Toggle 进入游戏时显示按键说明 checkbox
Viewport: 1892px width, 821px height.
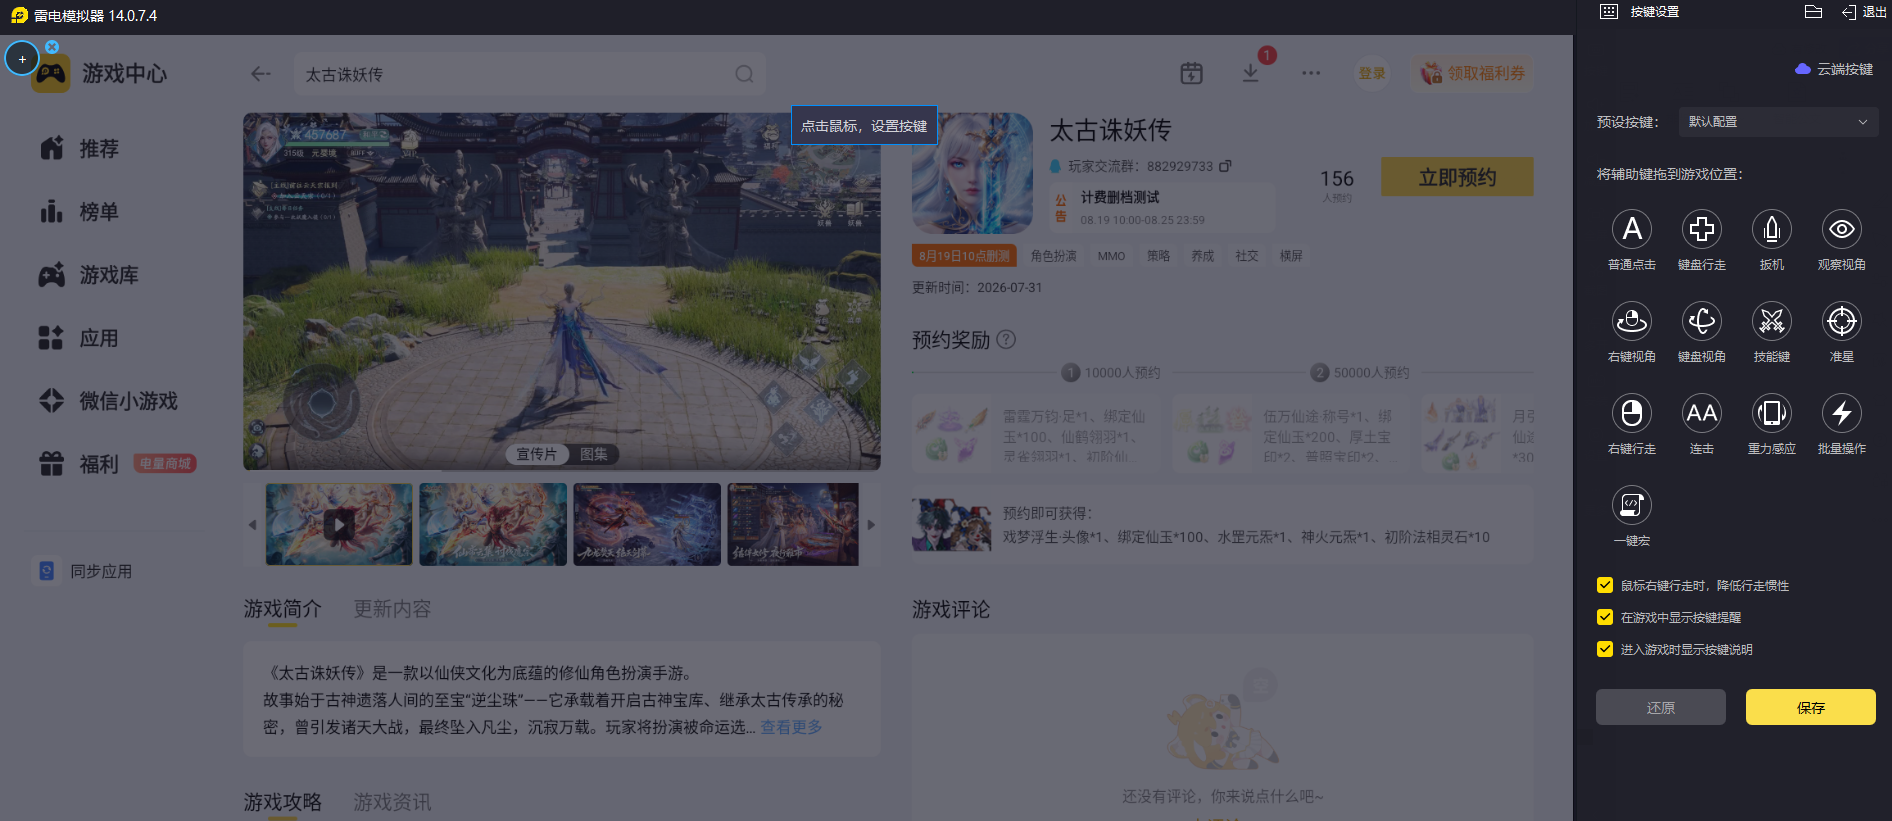point(1605,649)
